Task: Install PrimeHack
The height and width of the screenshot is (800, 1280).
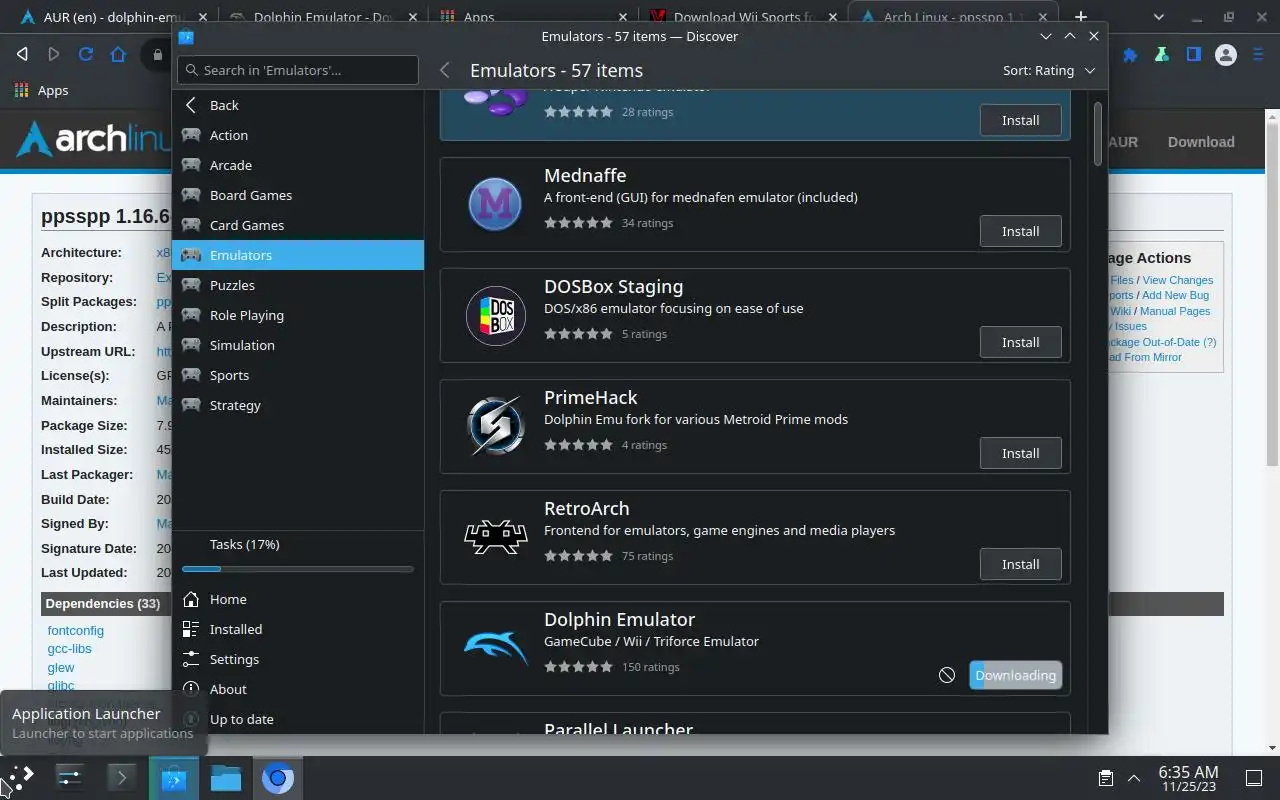Action: click(1020, 453)
